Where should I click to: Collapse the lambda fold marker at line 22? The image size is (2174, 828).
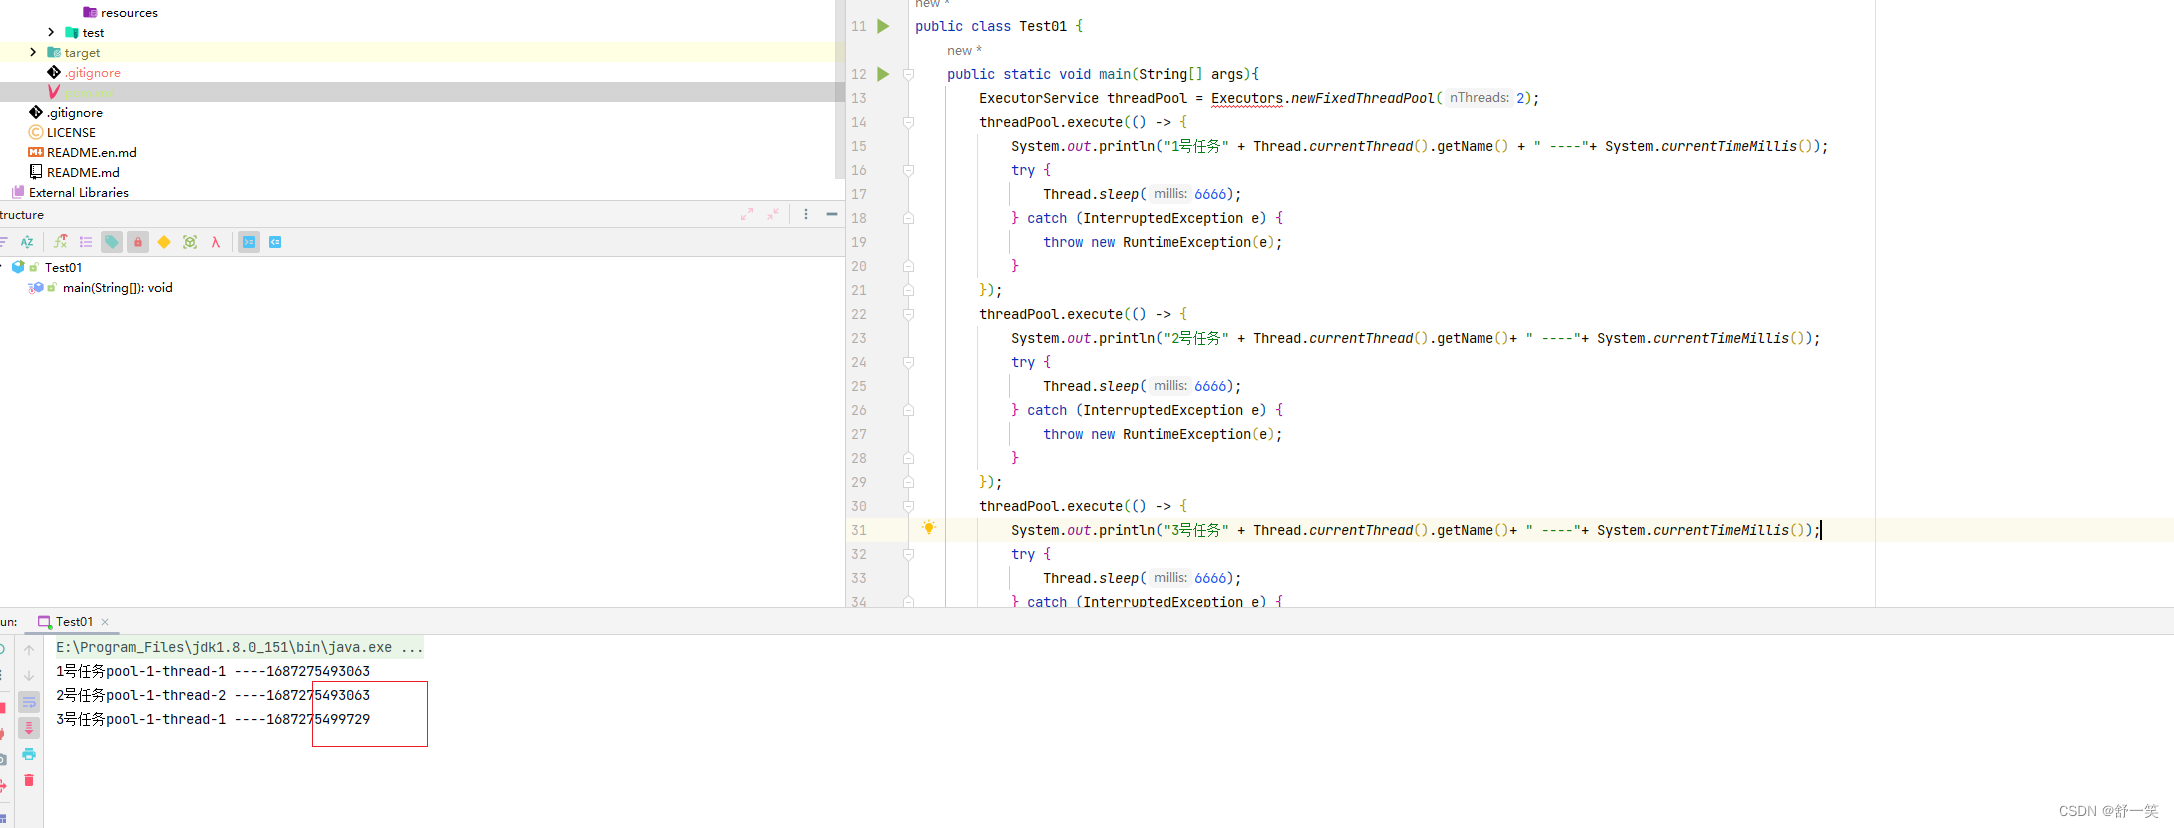908,314
